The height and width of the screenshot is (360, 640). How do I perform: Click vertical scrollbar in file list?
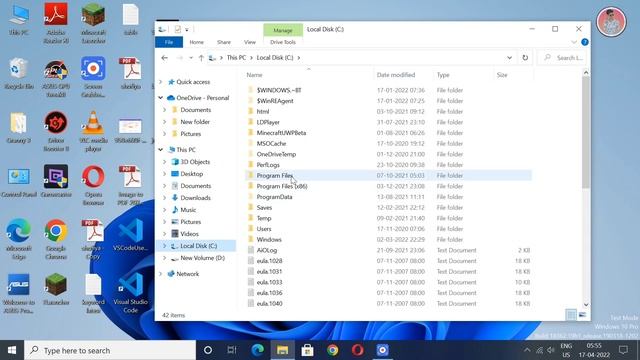pyautogui.click(x=586, y=133)
